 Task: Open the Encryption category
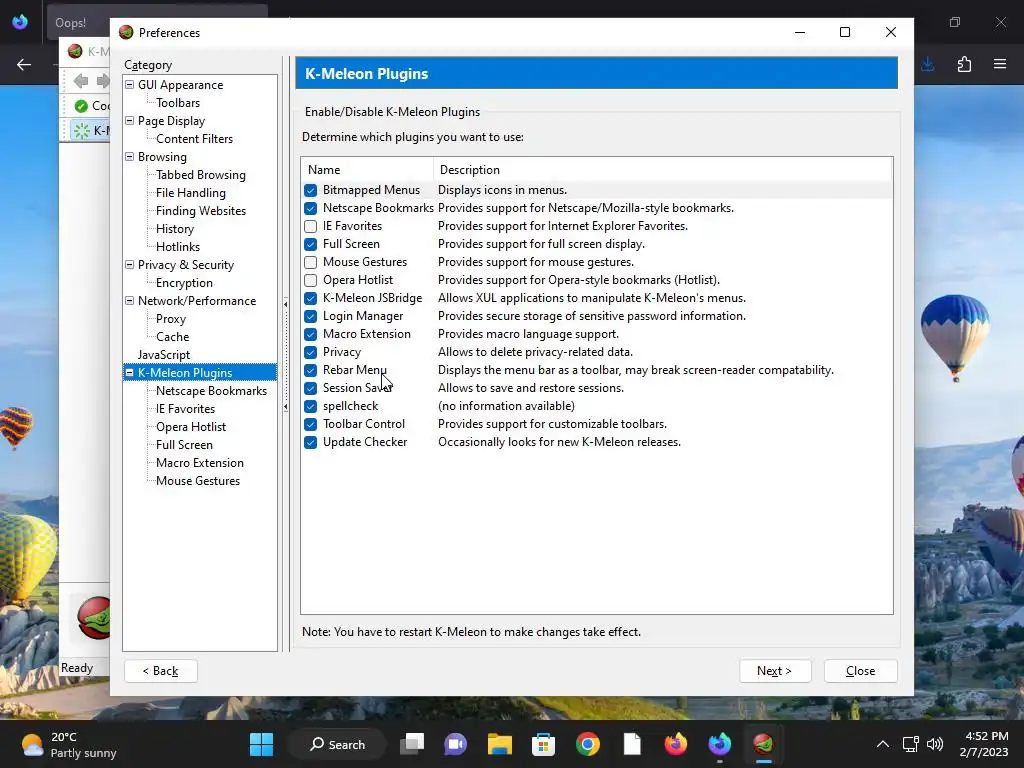coord(184,283)
